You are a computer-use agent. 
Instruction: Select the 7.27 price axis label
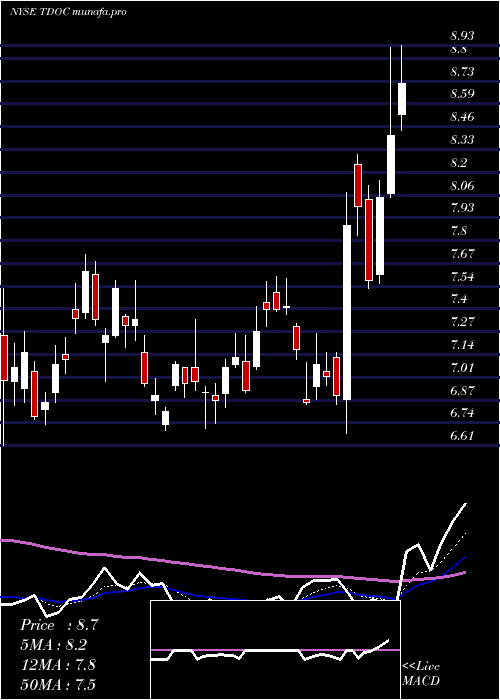[462, 321]
